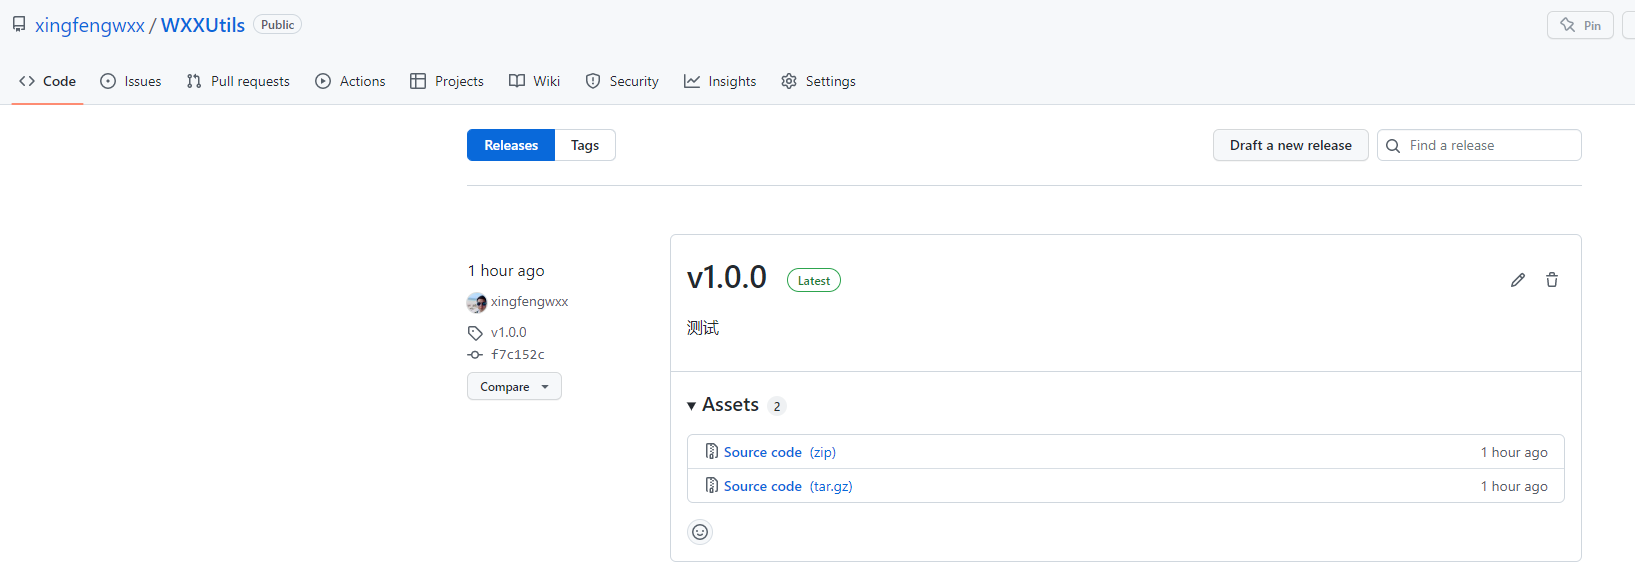Switch to the Tags view
The image size is (1635, 583).
pos(585,145)
